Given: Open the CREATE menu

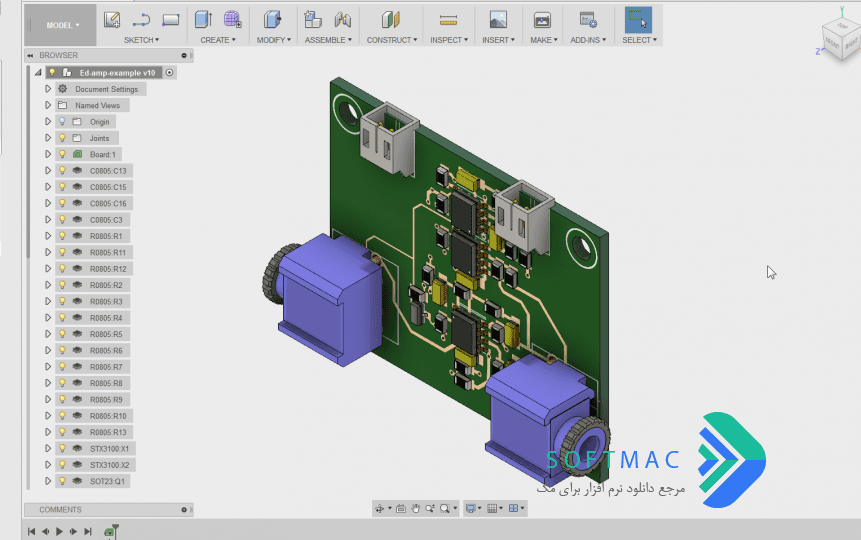Looking at the screenshot, I should (217, 40).
